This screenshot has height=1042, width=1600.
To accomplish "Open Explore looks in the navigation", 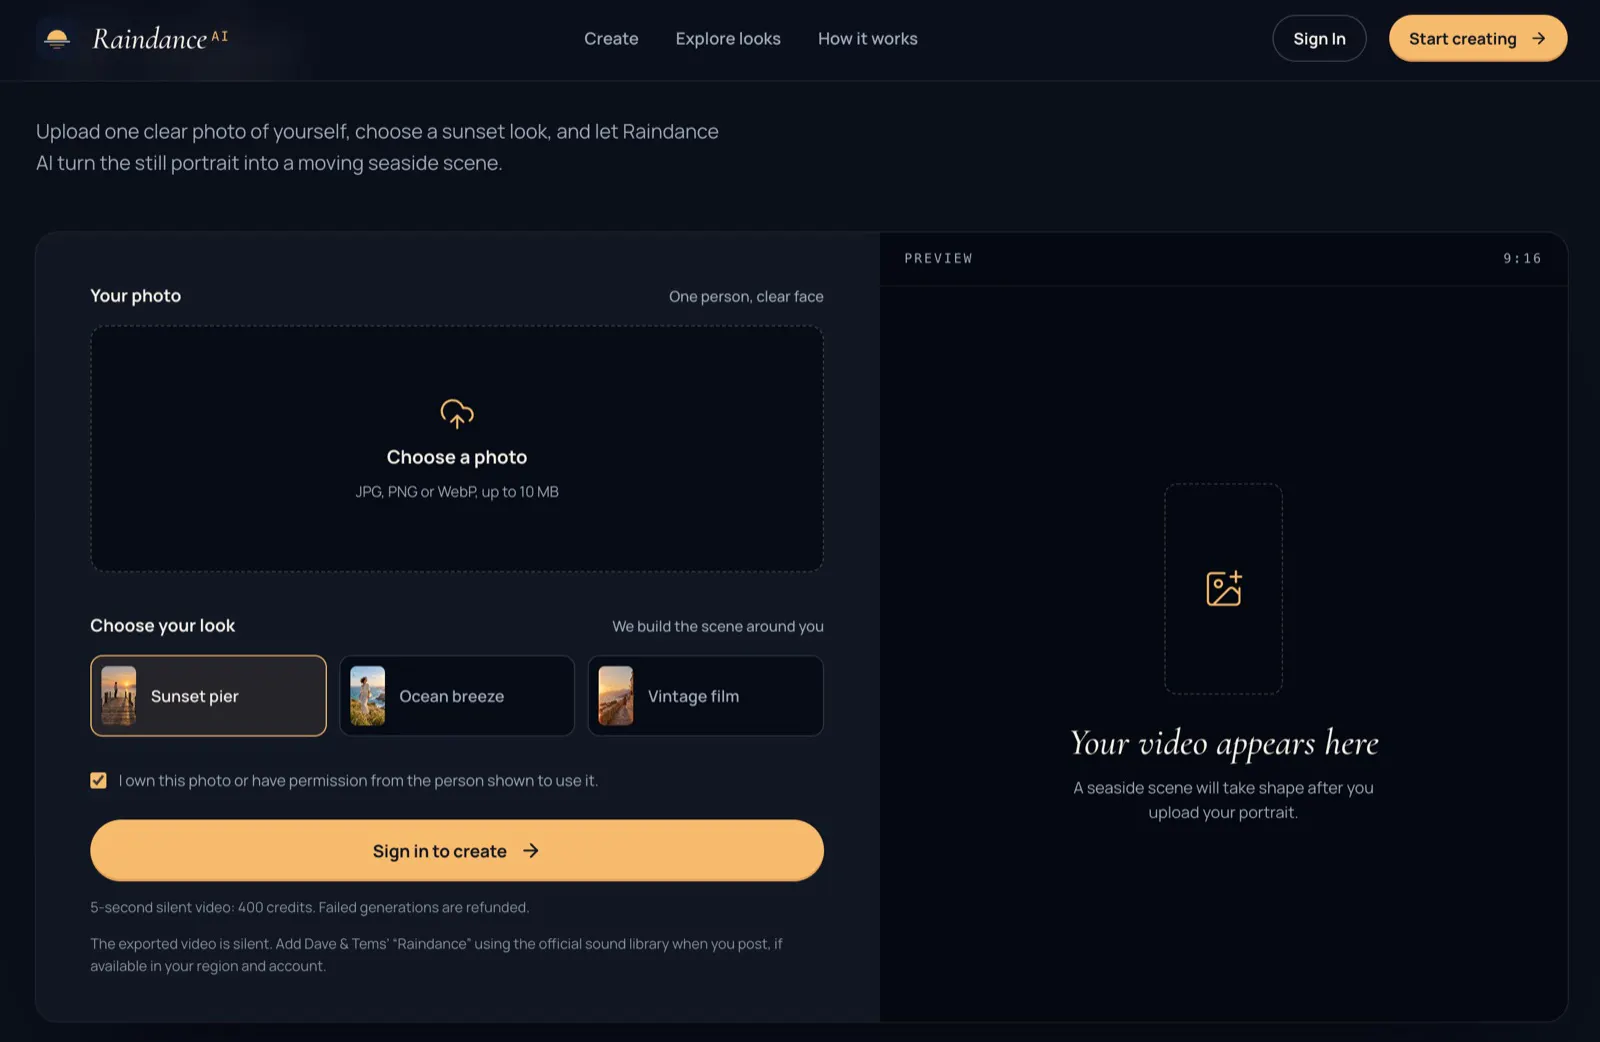I will 728,38.
